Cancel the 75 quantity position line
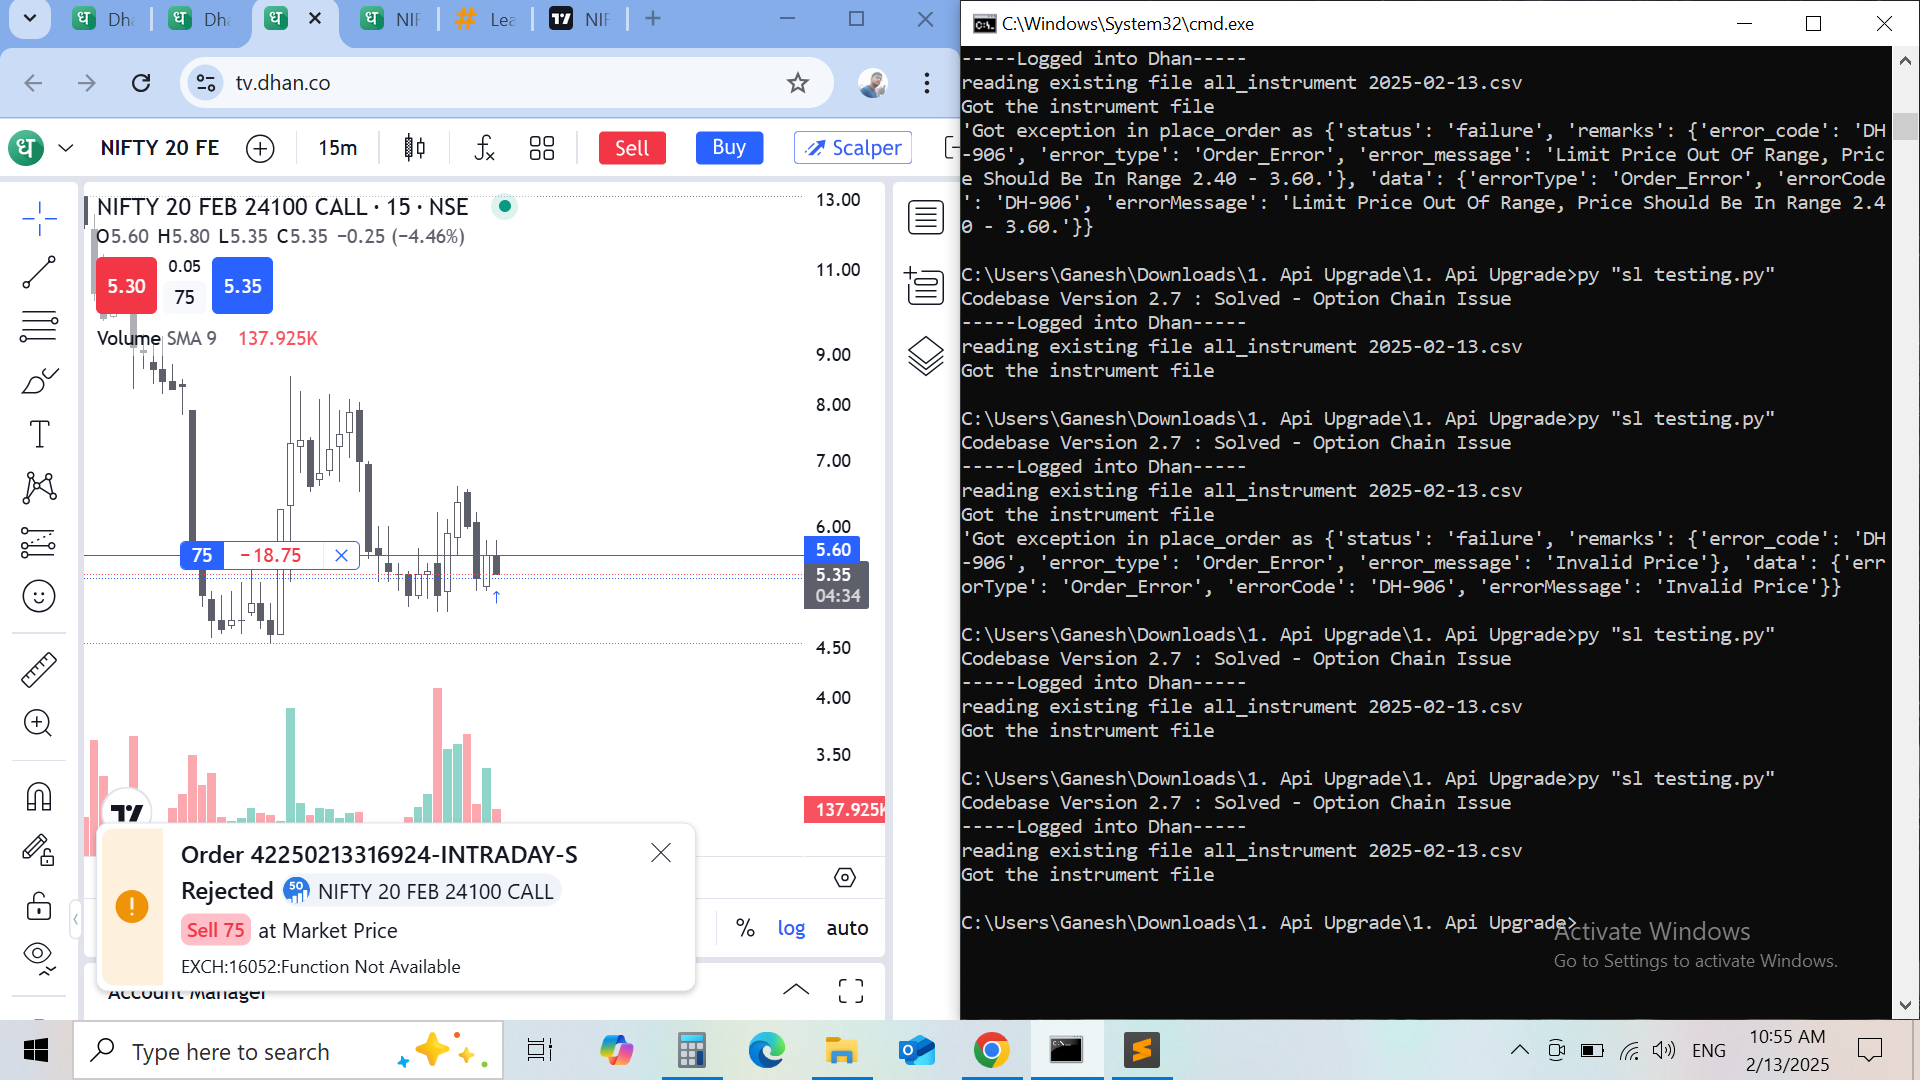1920x1080 pixels. click(x=341, y=555)
